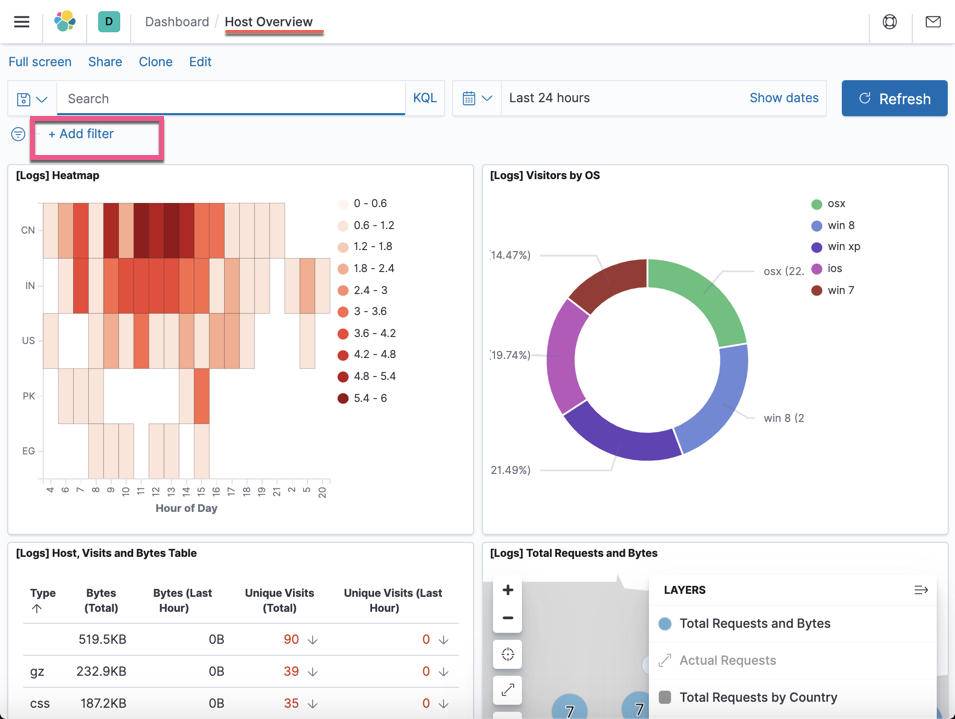This screenshot has height=719, width=955.
Task: Open the mail newsfeed icon
Action: (x=932, y=22)
